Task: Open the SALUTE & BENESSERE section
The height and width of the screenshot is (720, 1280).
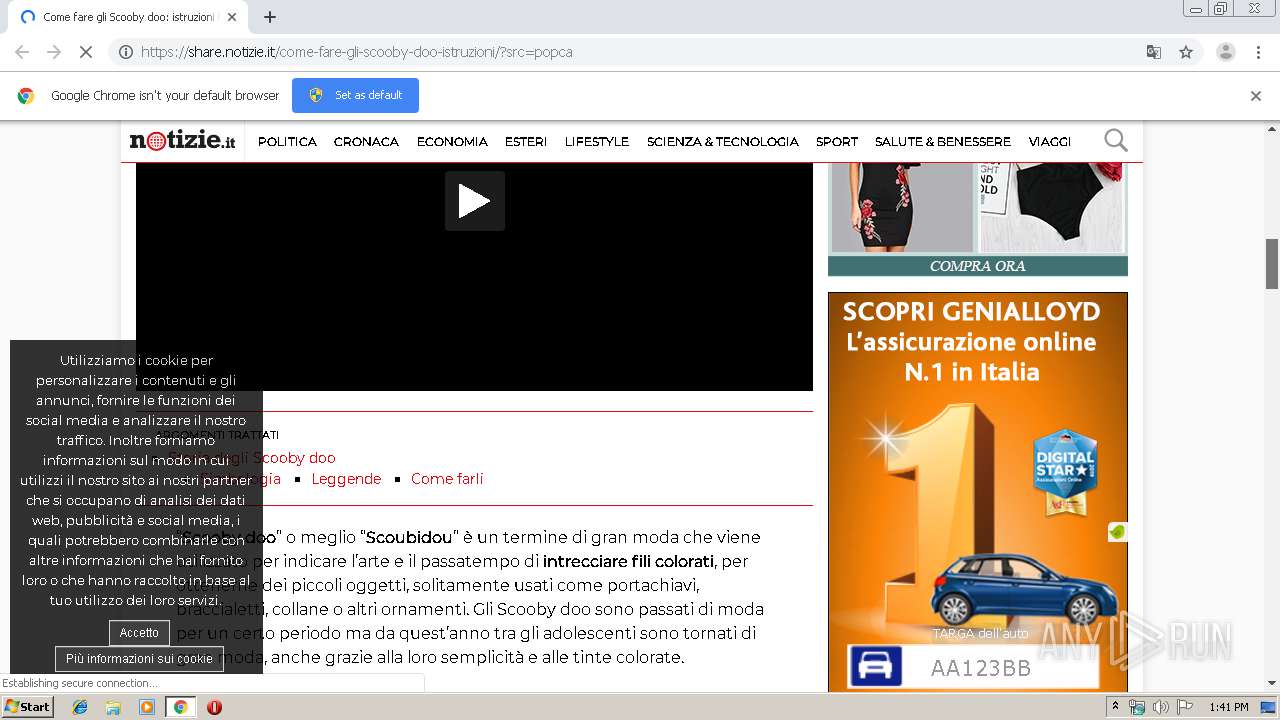Action: point(943,142)
